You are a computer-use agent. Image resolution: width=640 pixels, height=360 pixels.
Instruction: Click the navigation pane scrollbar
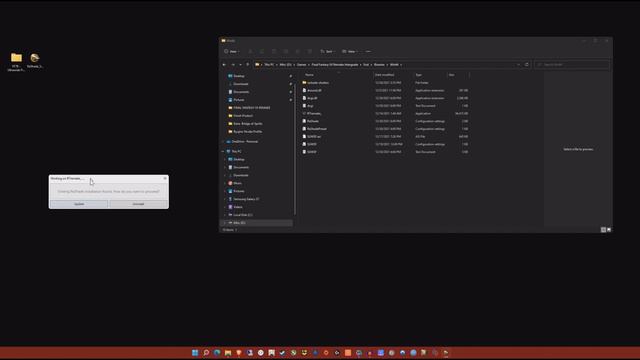pyautogui.click(x=294, y=149)
